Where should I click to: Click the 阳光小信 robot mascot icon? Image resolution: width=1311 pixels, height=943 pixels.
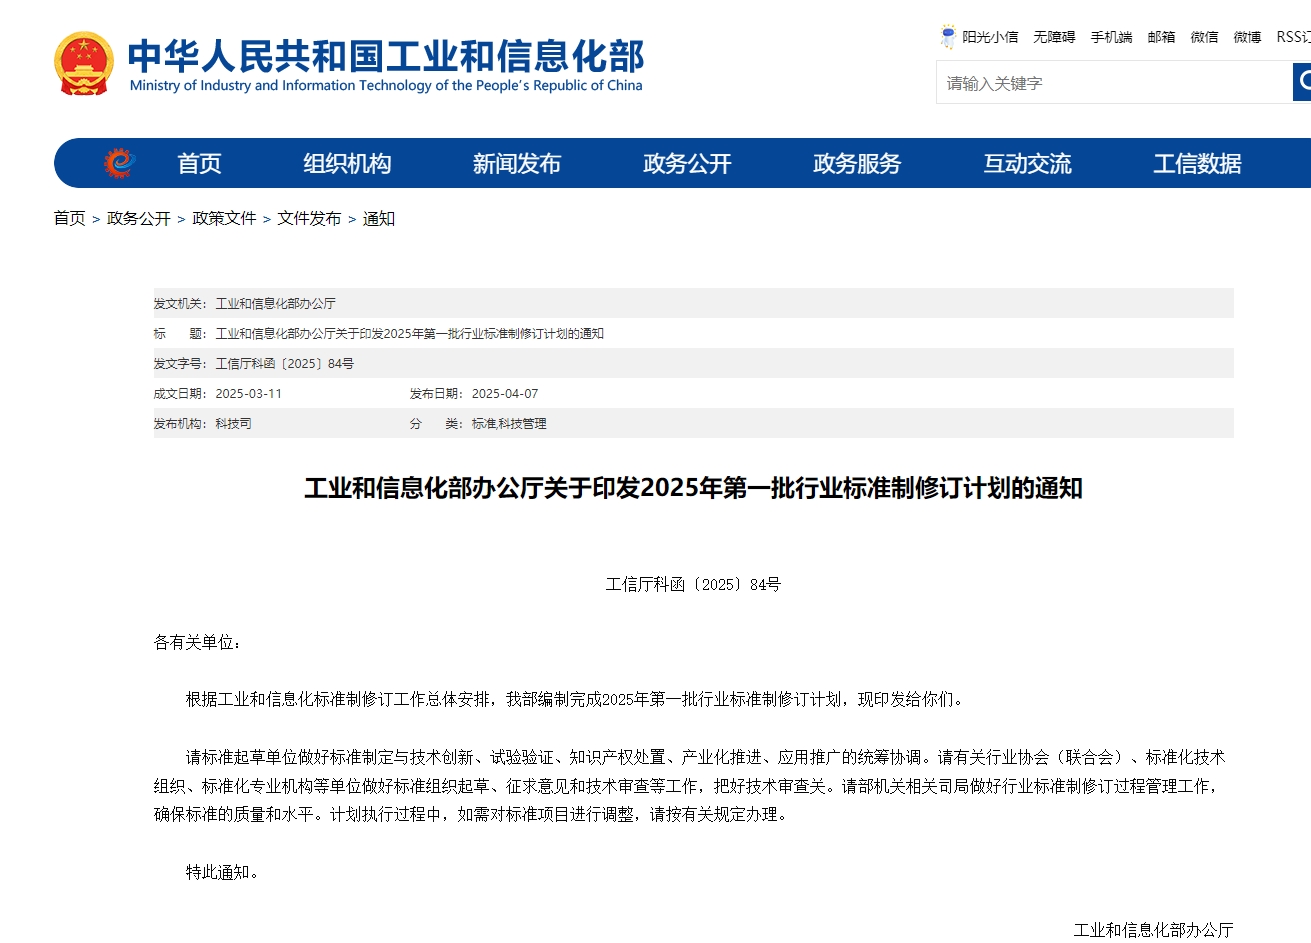coord(947,37)
